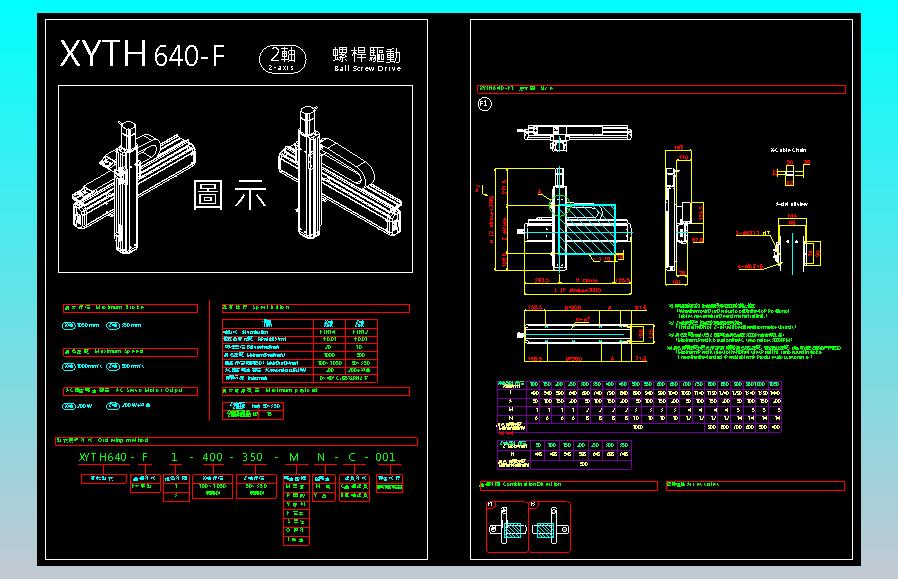Click the 'X Cable Chain' label
This screenshot has height=579, width=898.
[789, 150]
